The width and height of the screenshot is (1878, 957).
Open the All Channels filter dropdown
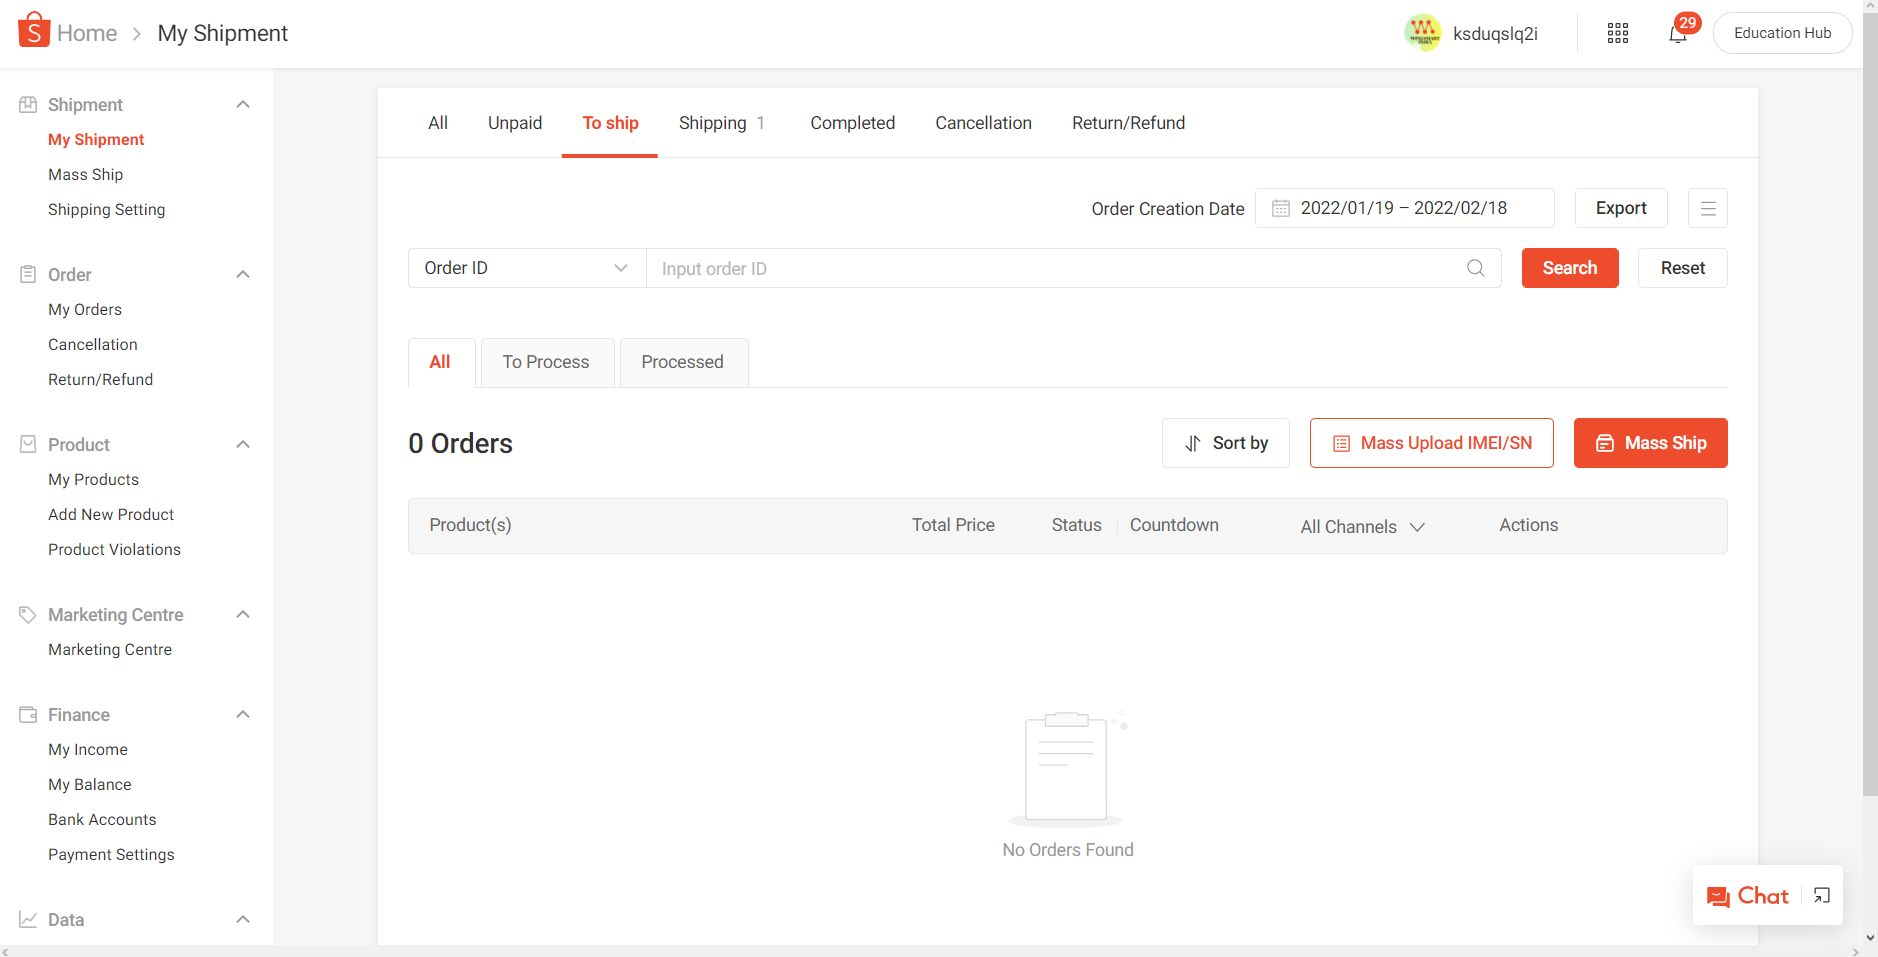click(1418, 527)
